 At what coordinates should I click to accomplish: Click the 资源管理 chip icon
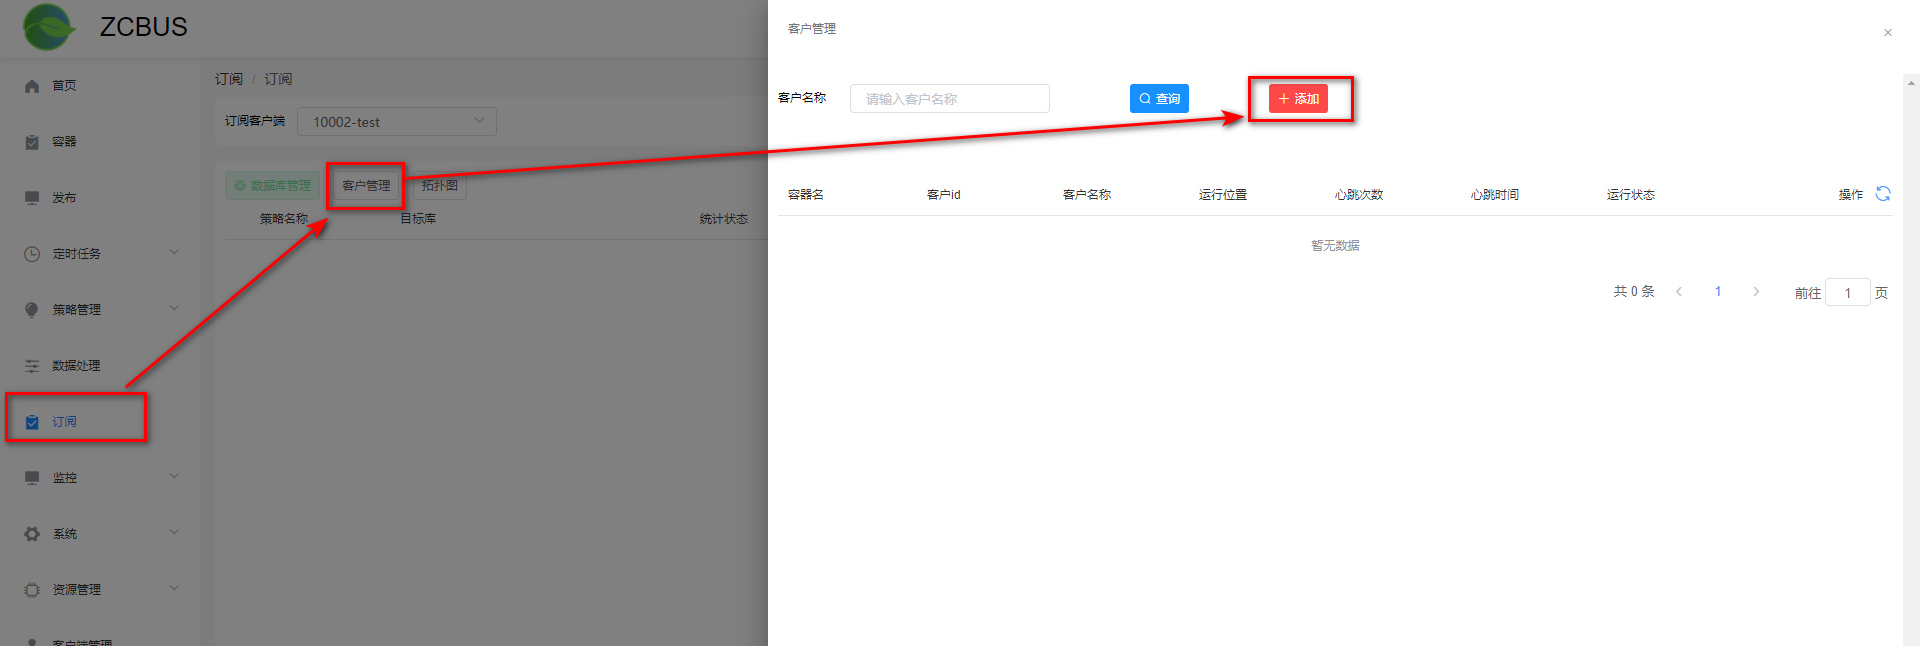(32, 590)
